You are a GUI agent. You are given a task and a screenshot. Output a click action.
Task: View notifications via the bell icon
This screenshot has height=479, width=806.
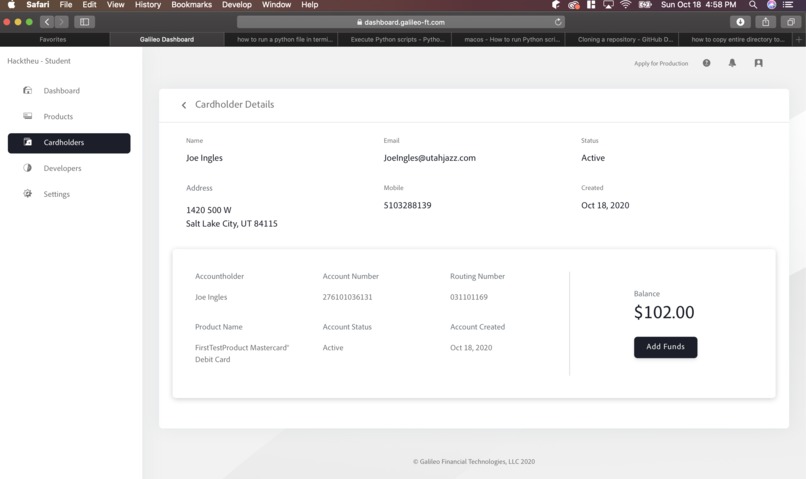click(732, 63)
